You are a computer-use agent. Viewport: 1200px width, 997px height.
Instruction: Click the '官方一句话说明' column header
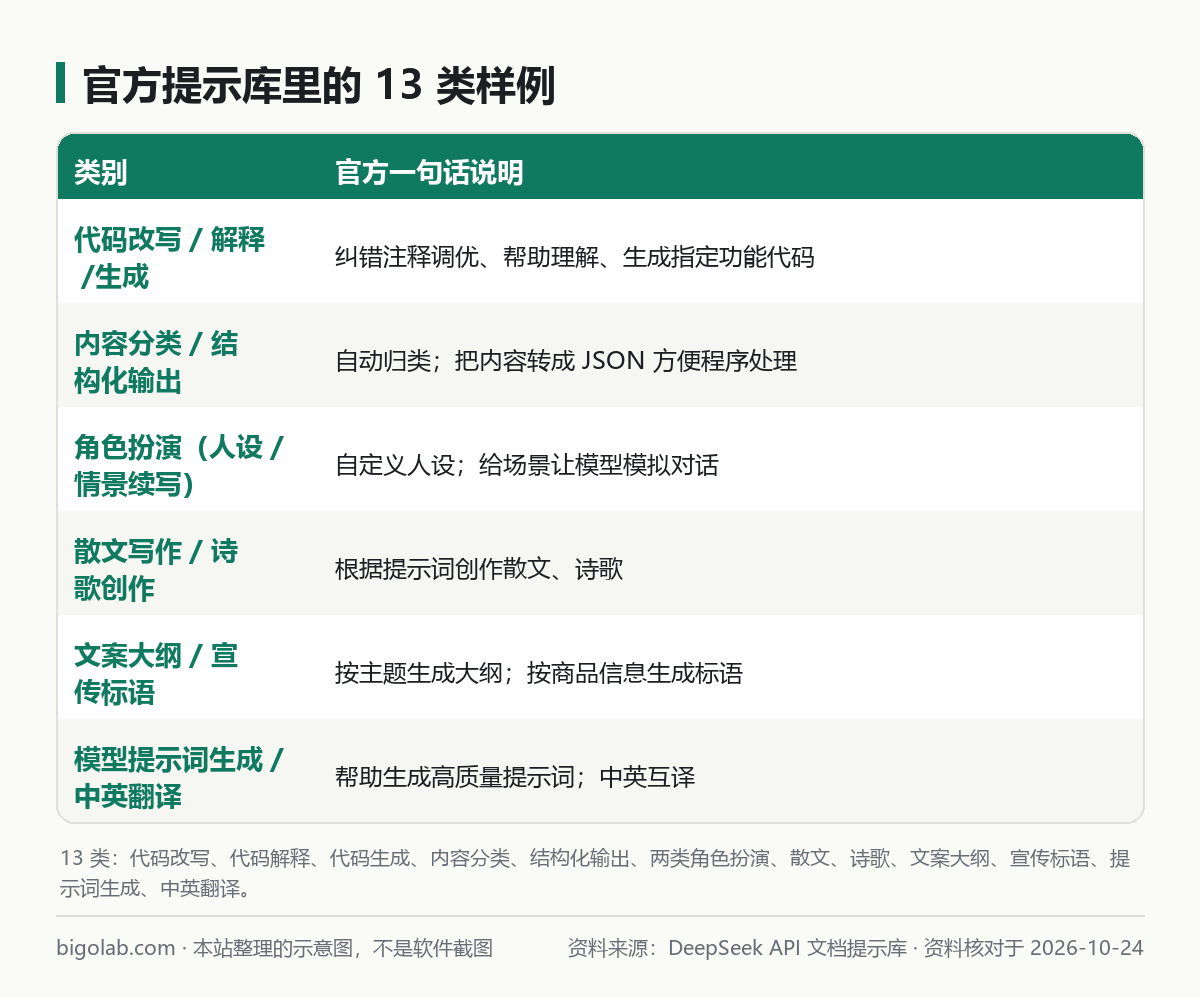[429, 173]
